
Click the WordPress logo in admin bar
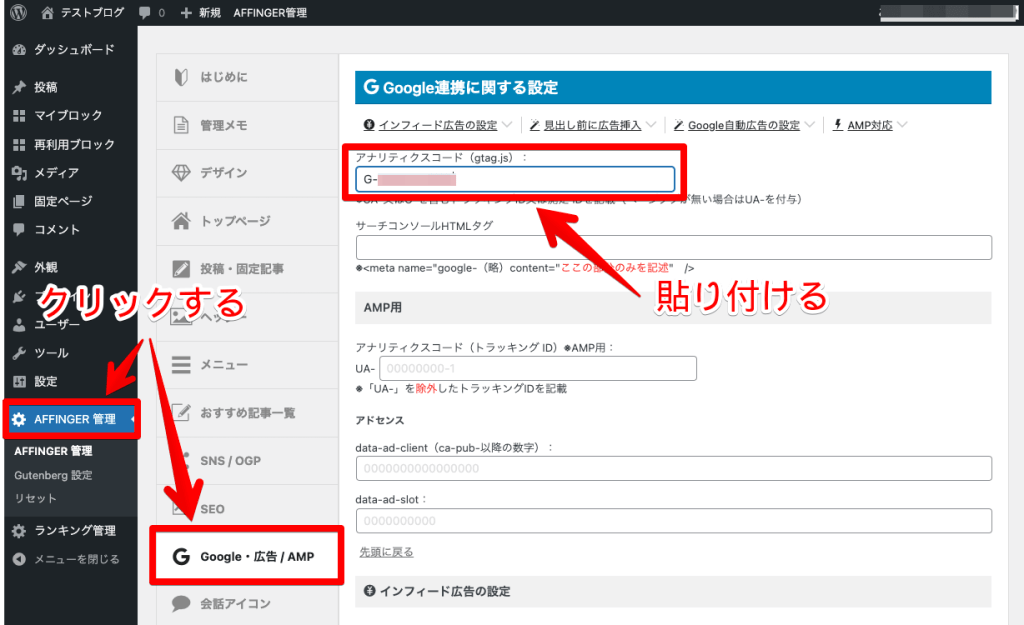18,12
